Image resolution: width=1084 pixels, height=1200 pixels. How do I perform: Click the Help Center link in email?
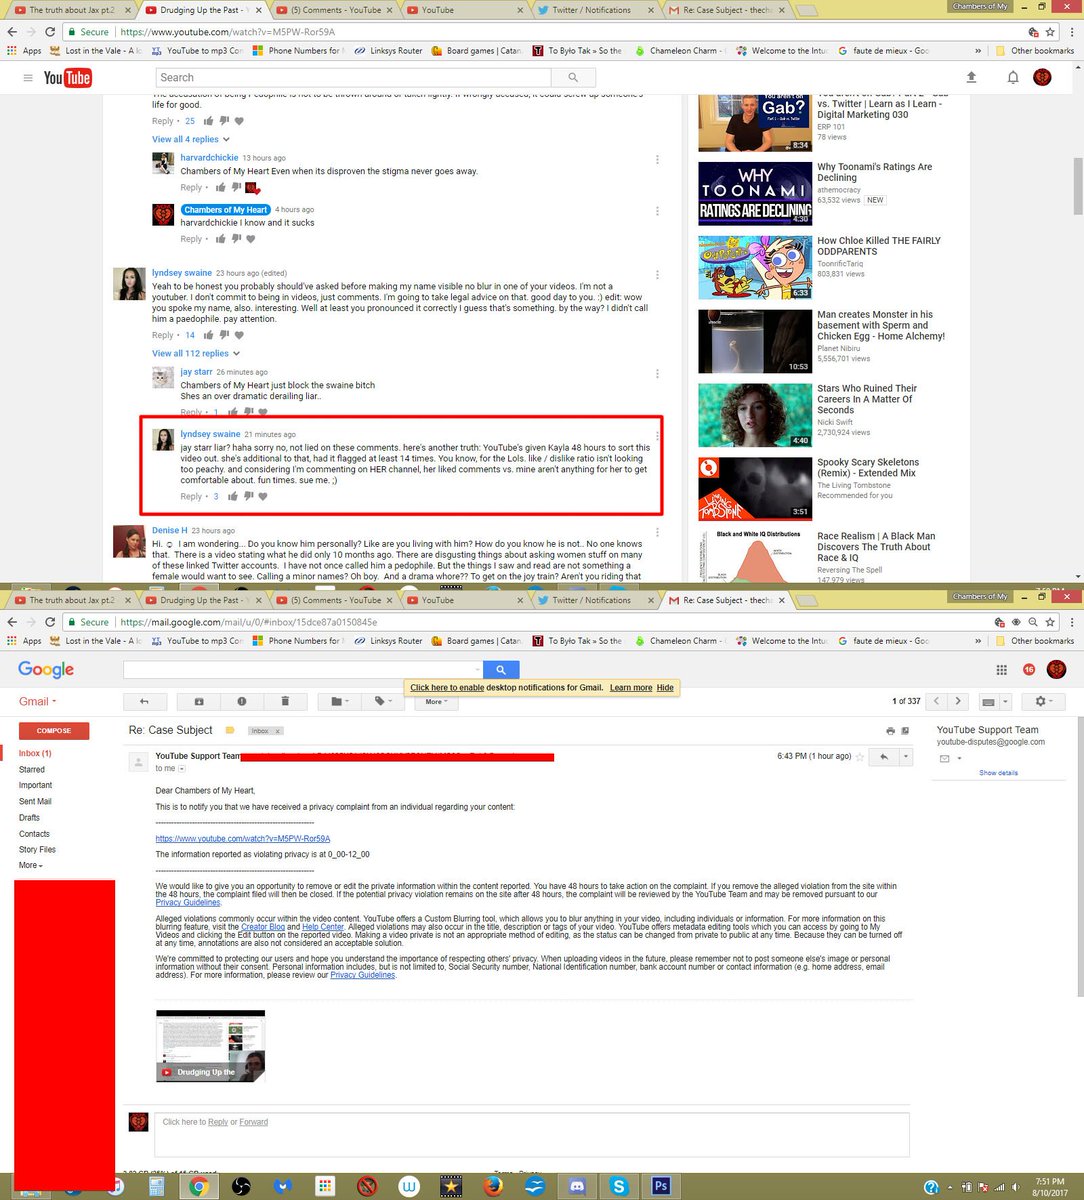[x=323, y=927]
